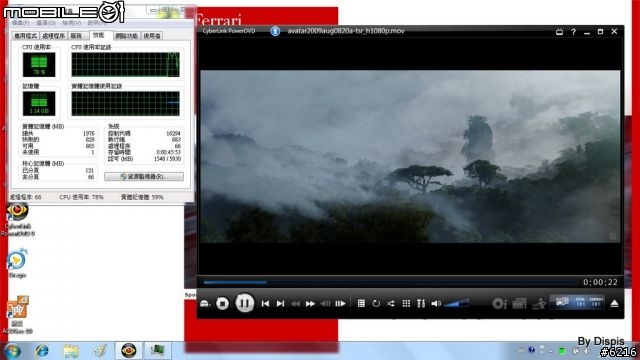The height and width of the screenshot is (360, 640).
Task: Click the 0:00:22 elapsed time readout
Action: [x=600, y=282]
